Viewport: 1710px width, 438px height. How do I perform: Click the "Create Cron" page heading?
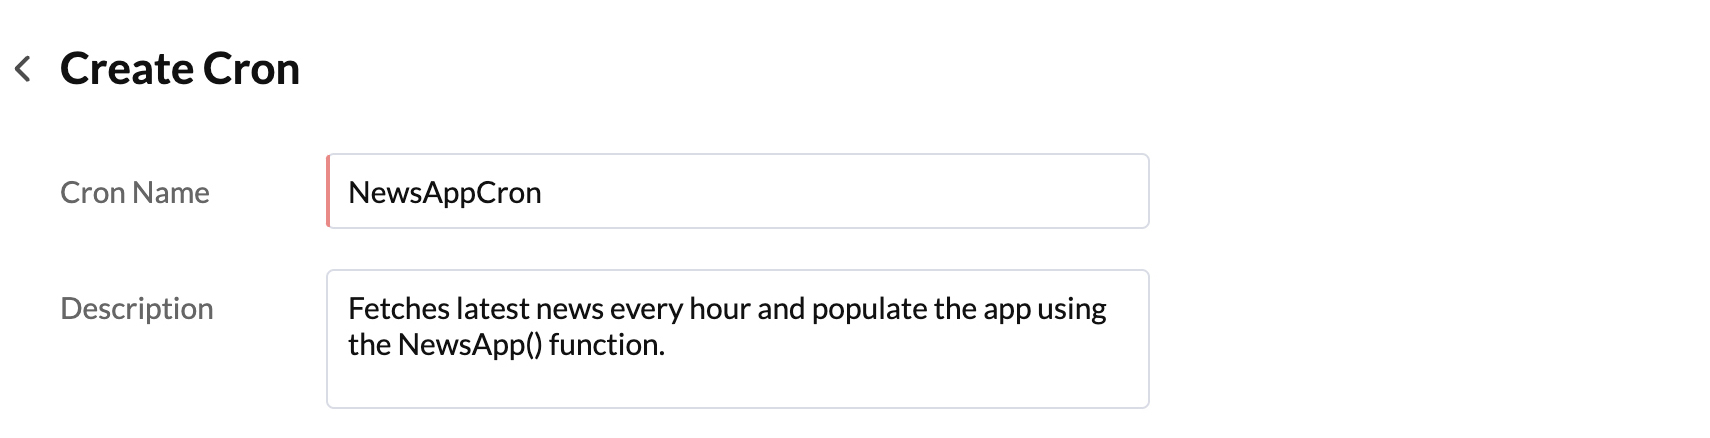(x=180, y=69)
